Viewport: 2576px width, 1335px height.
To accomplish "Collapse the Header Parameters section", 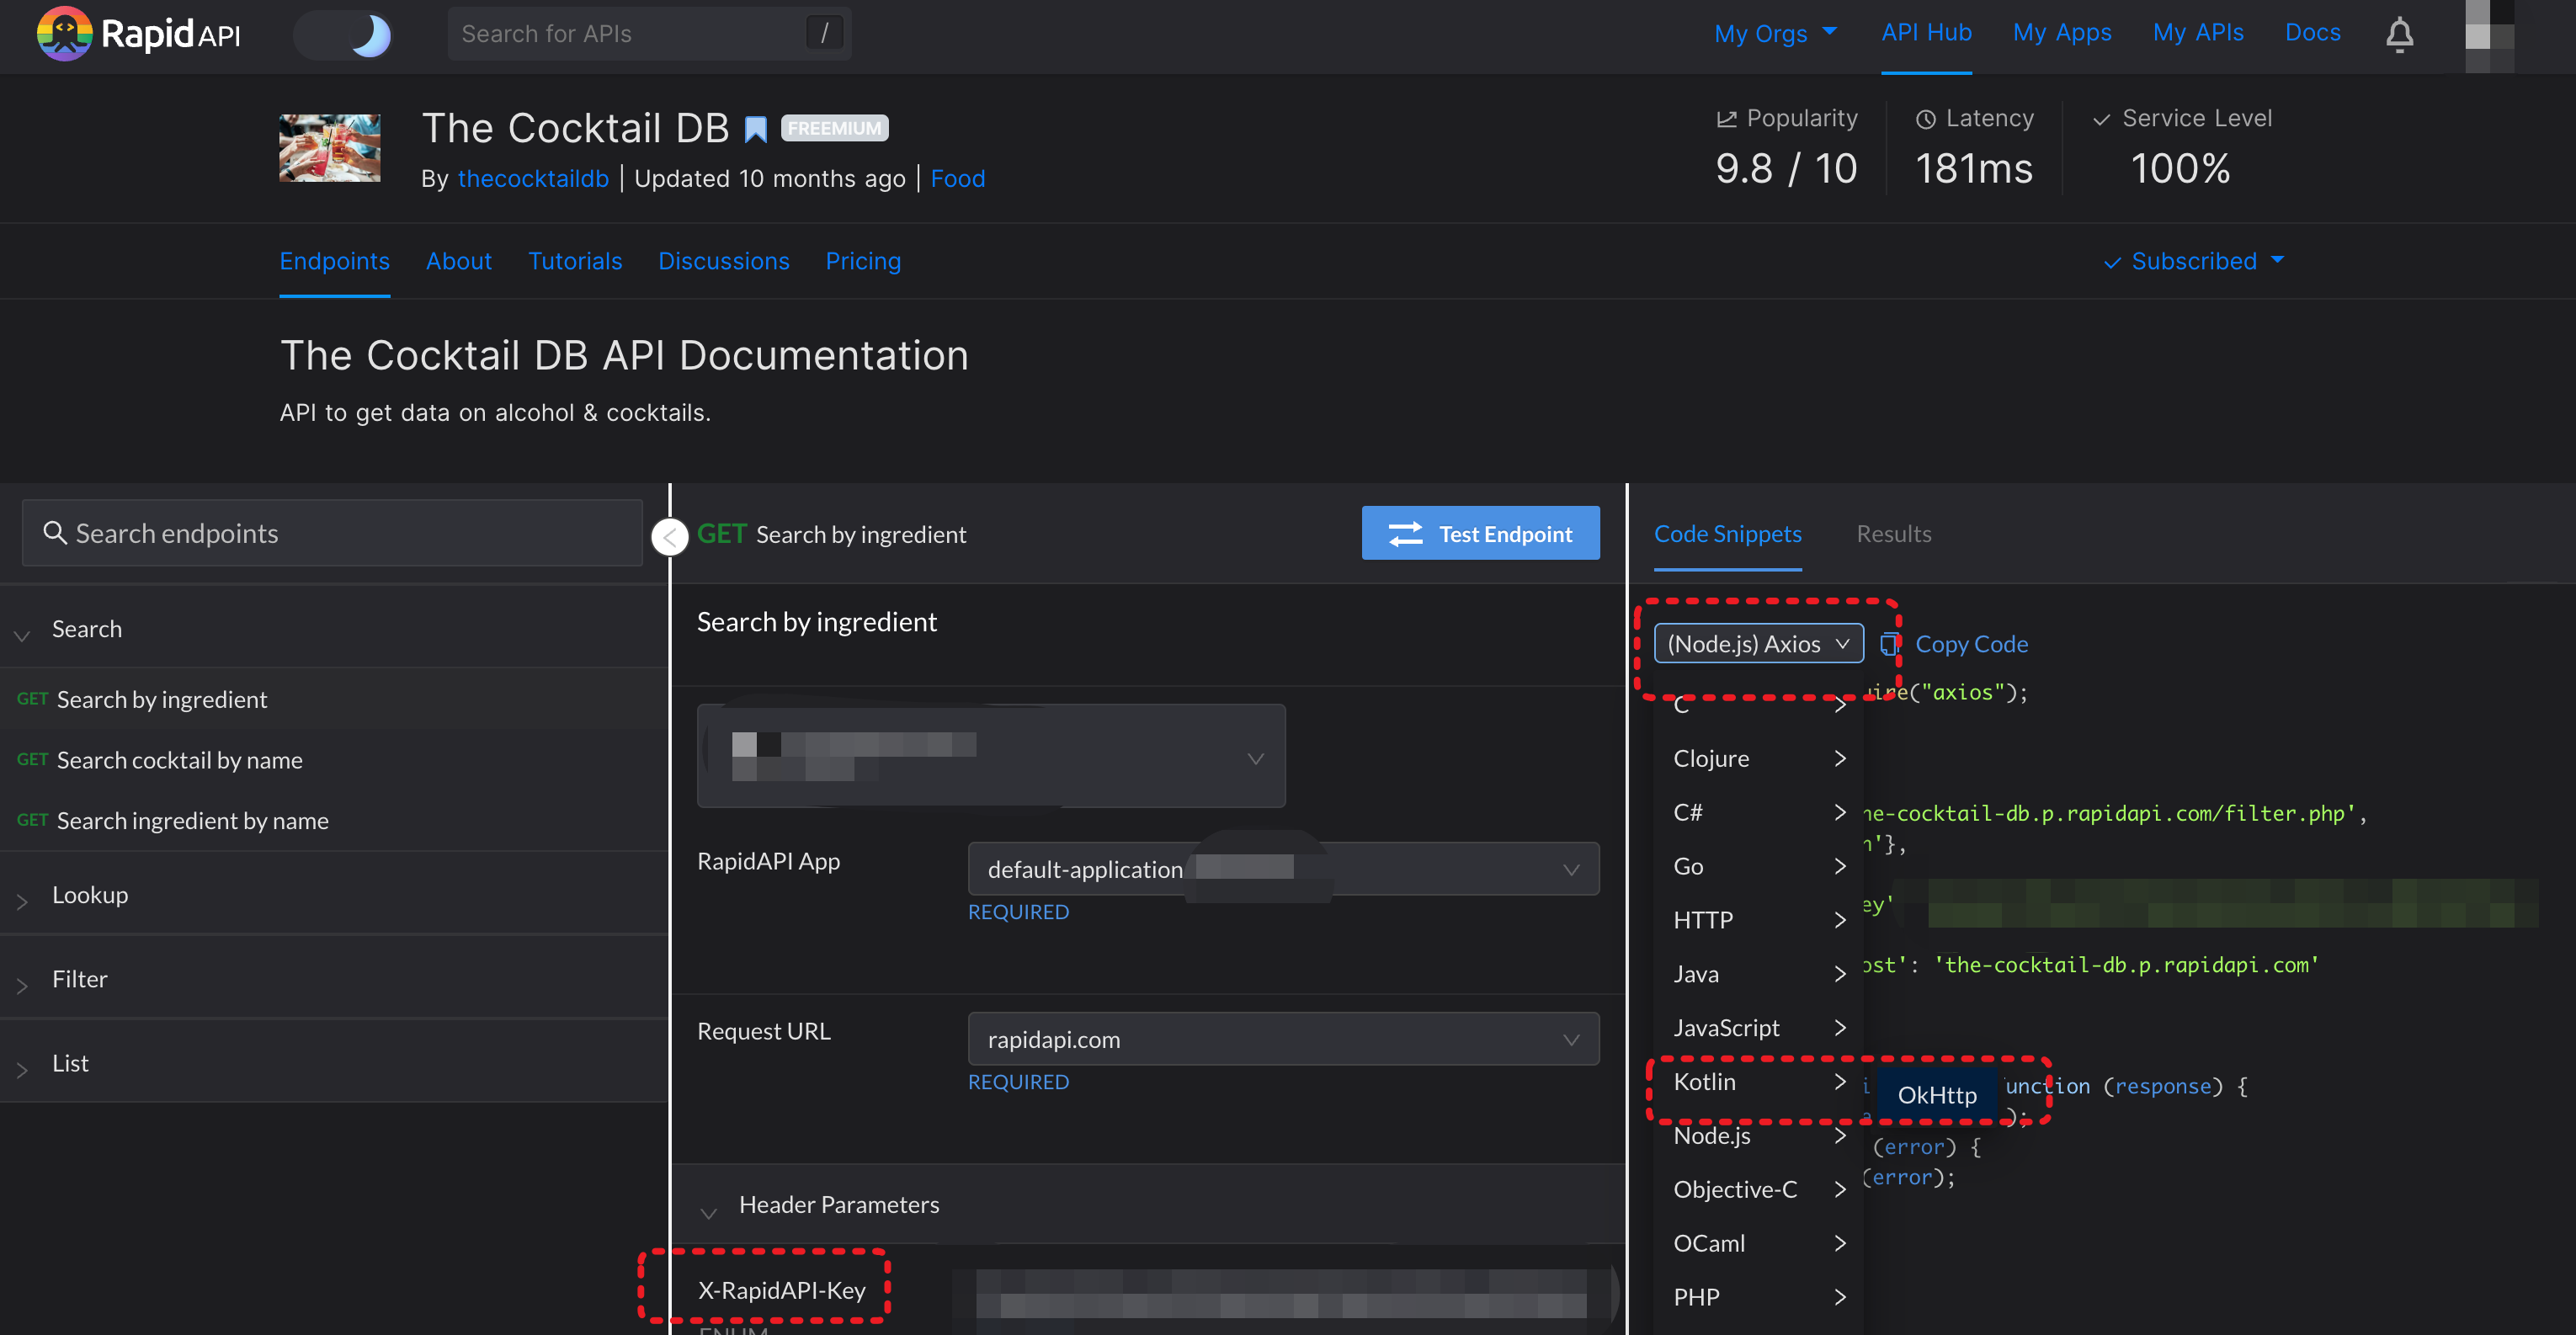I will [709, 1211].
